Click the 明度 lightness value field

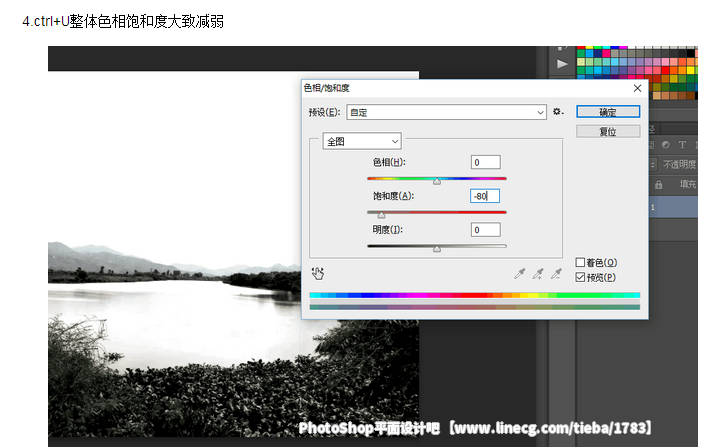(x=486, y=230)
